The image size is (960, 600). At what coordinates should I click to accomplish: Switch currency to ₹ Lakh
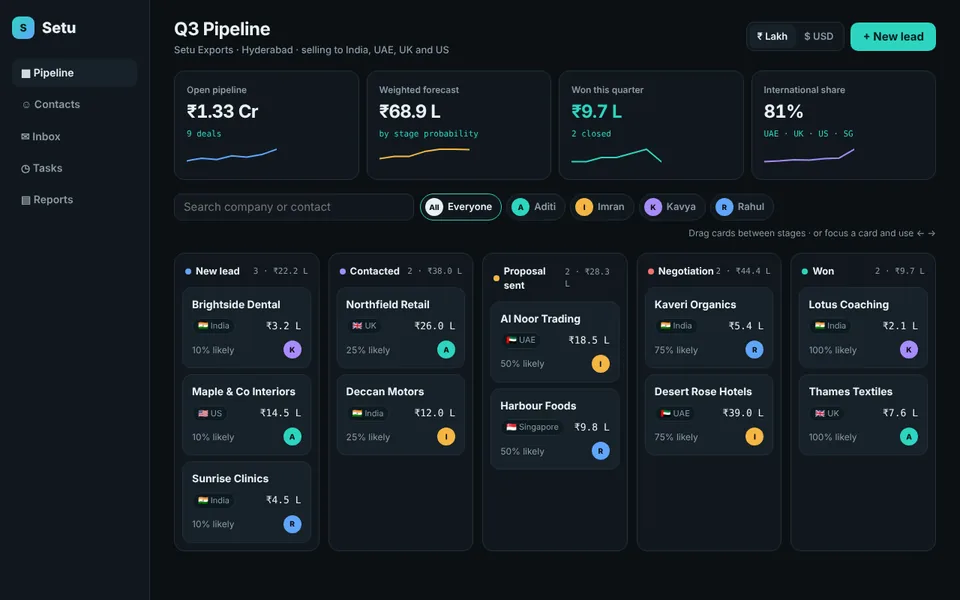(x=772, y=36)
